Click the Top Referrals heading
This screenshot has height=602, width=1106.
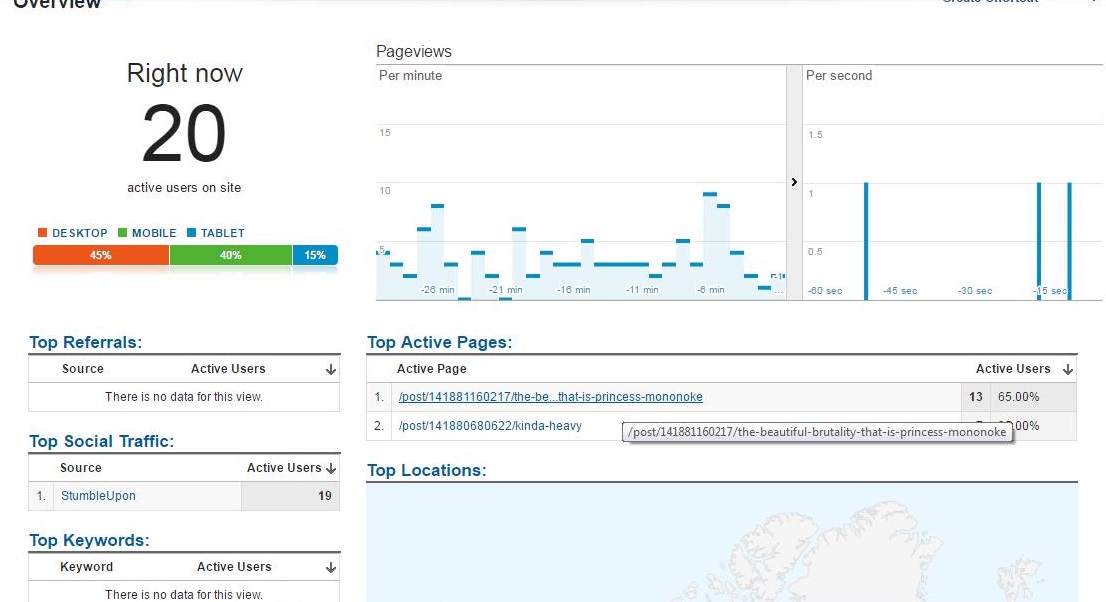[x=85, y=342]
